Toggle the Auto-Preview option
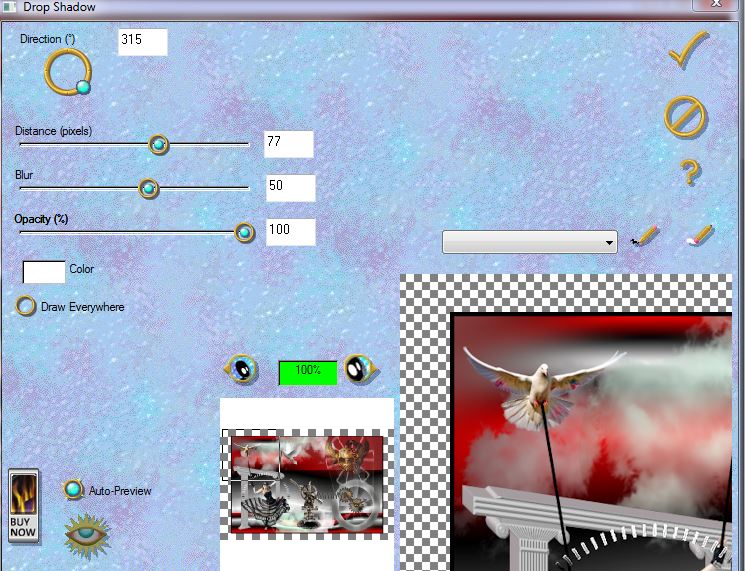 tap(73, 489)
